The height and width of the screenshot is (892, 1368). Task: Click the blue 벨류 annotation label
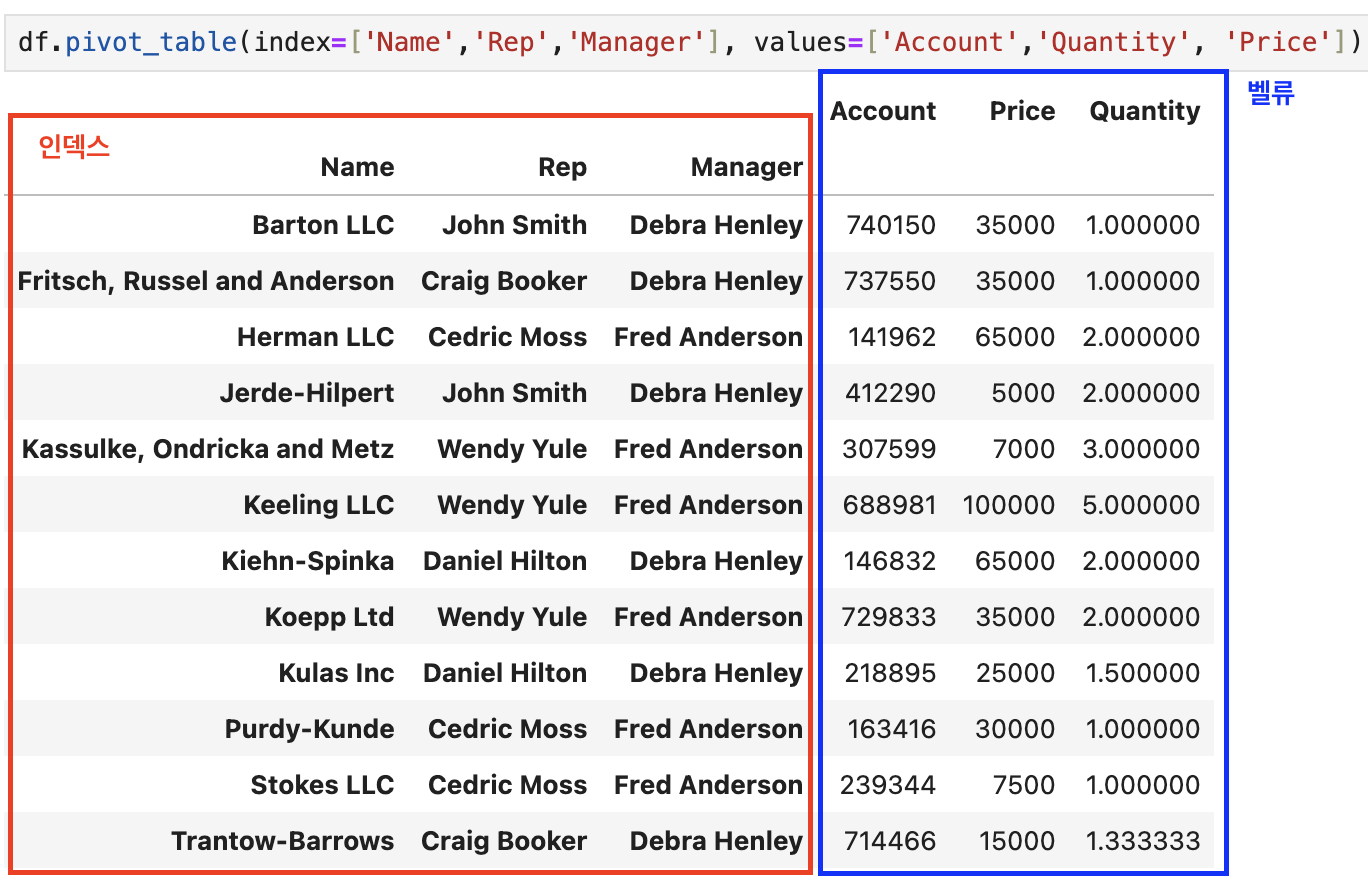1272,92
